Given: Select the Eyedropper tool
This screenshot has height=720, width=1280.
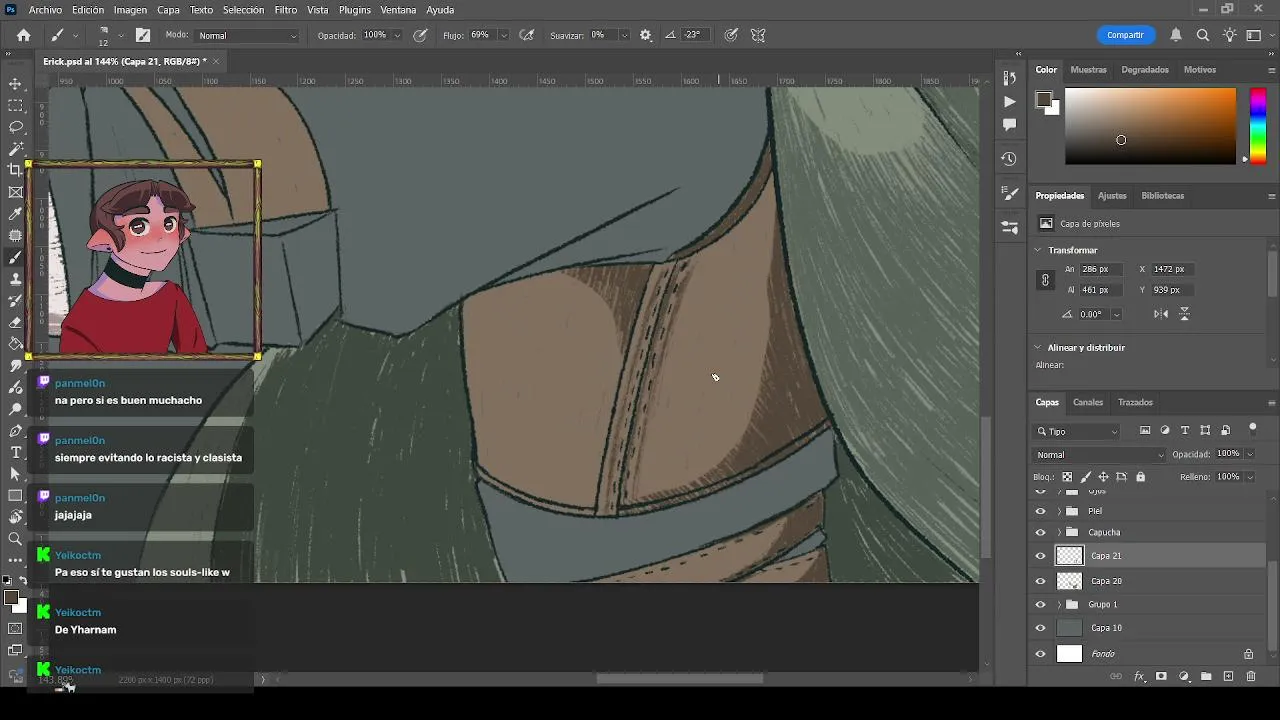Looking at the screenshot, I should coord(15,214).
